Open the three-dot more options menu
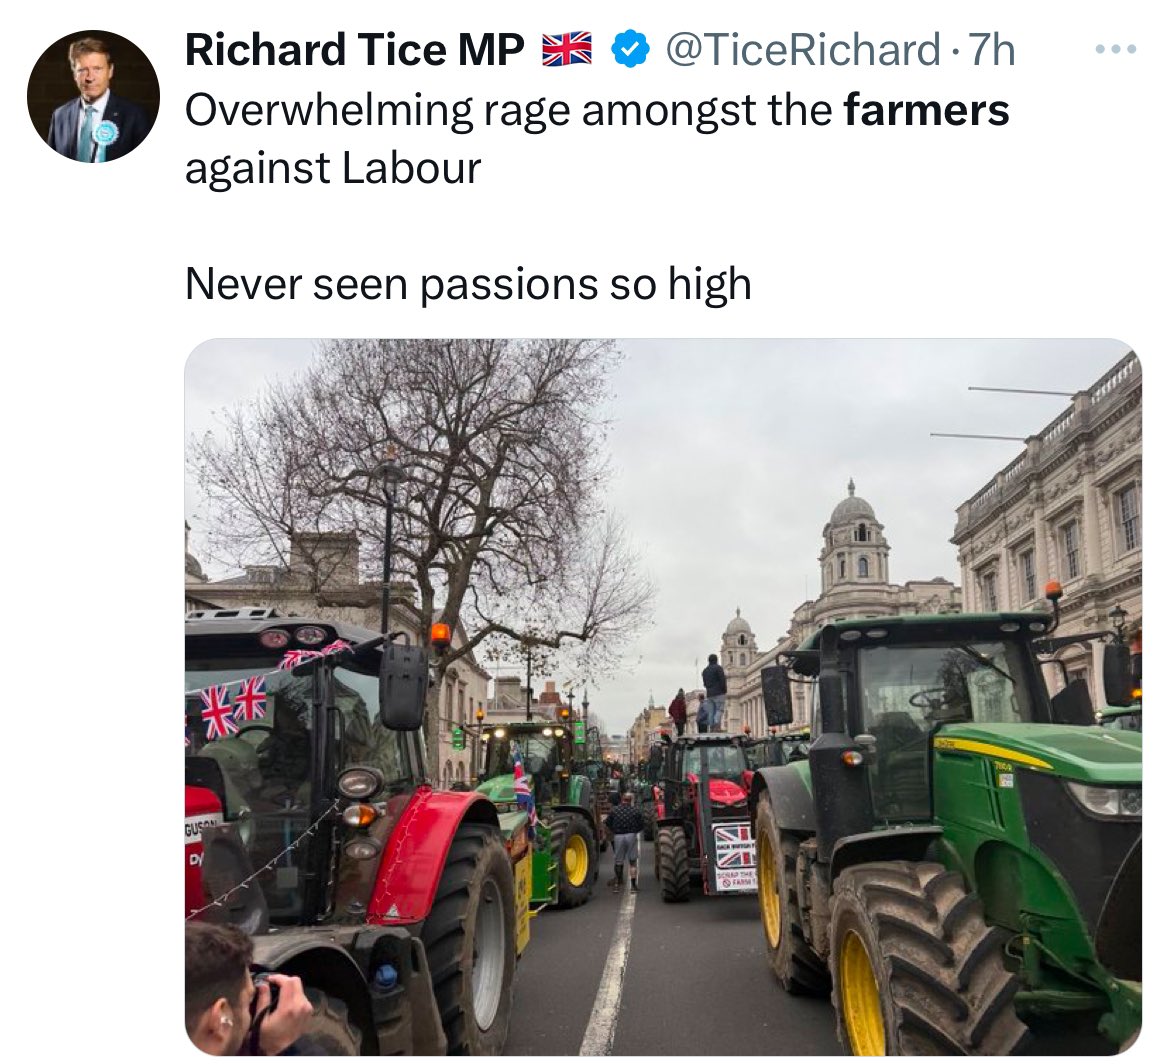 click(x=1116, y=49)
